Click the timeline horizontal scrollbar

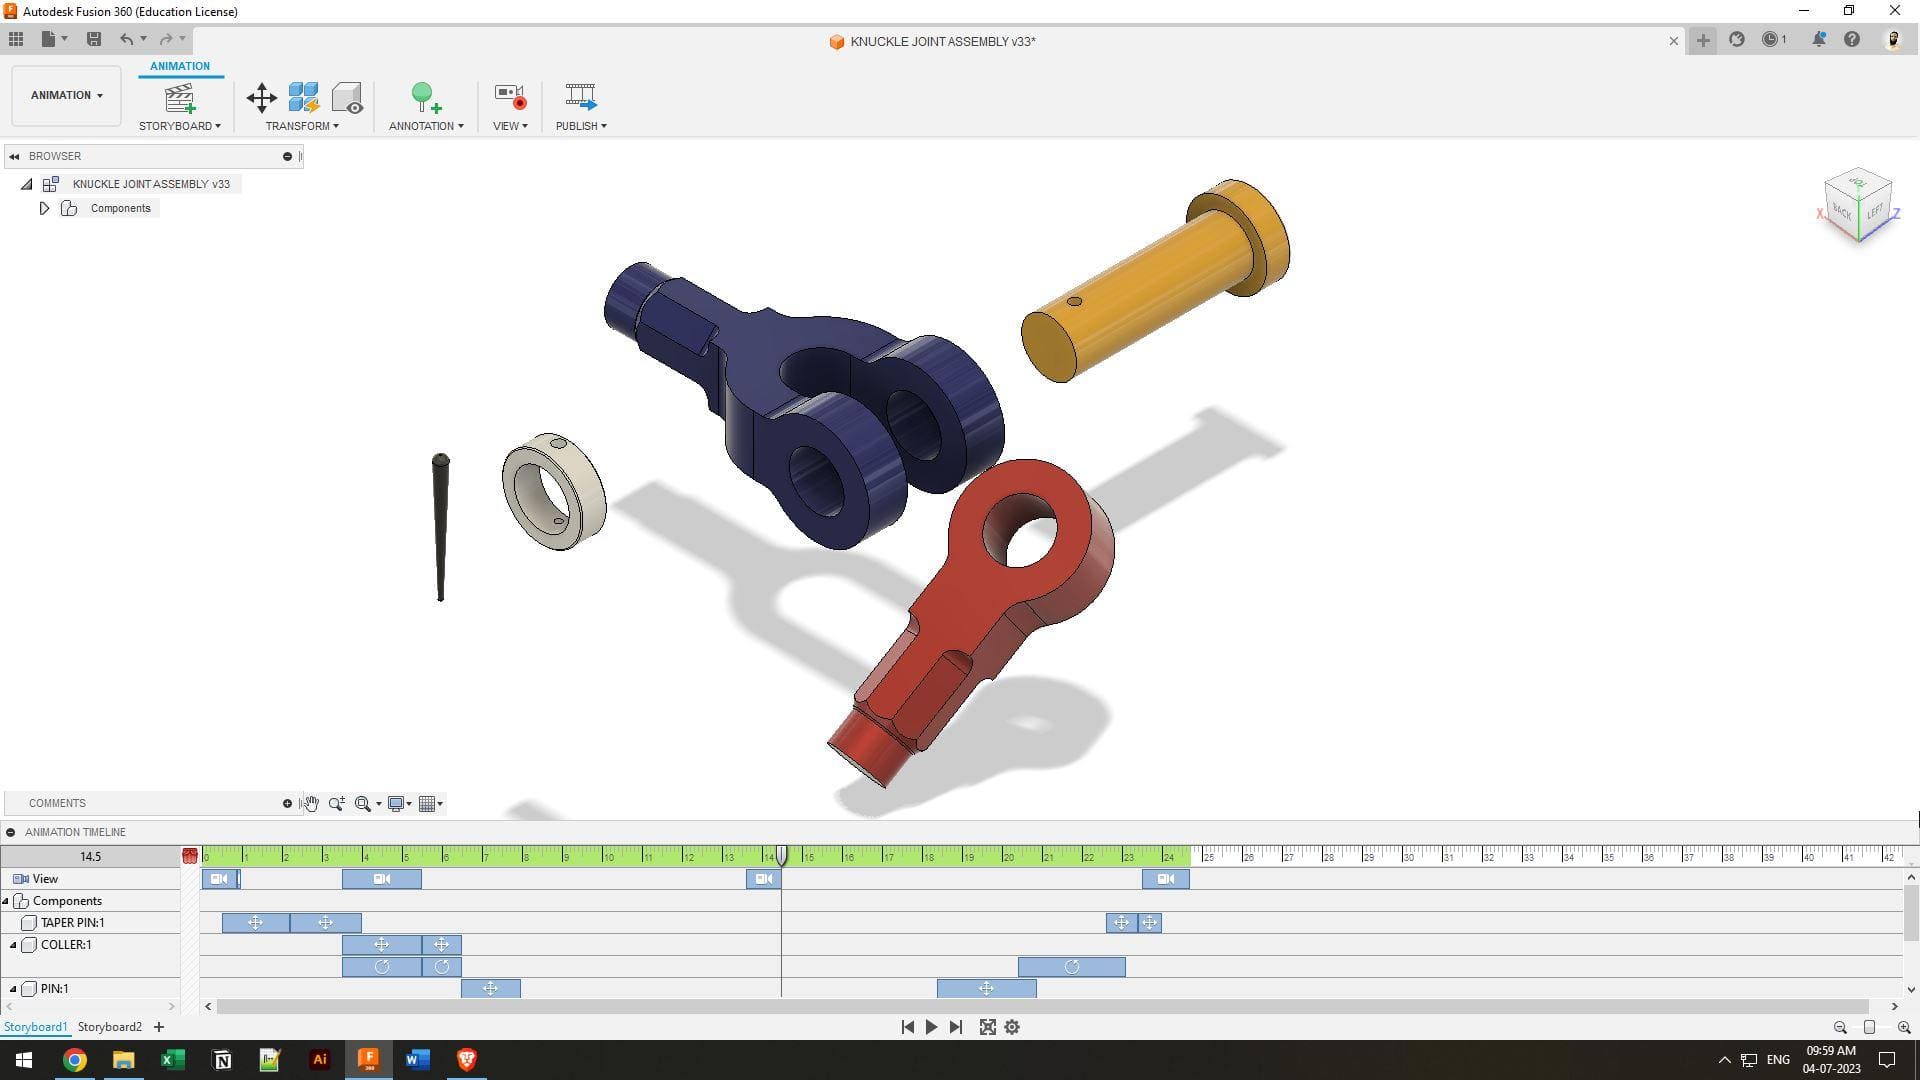pos(1042,1006)
